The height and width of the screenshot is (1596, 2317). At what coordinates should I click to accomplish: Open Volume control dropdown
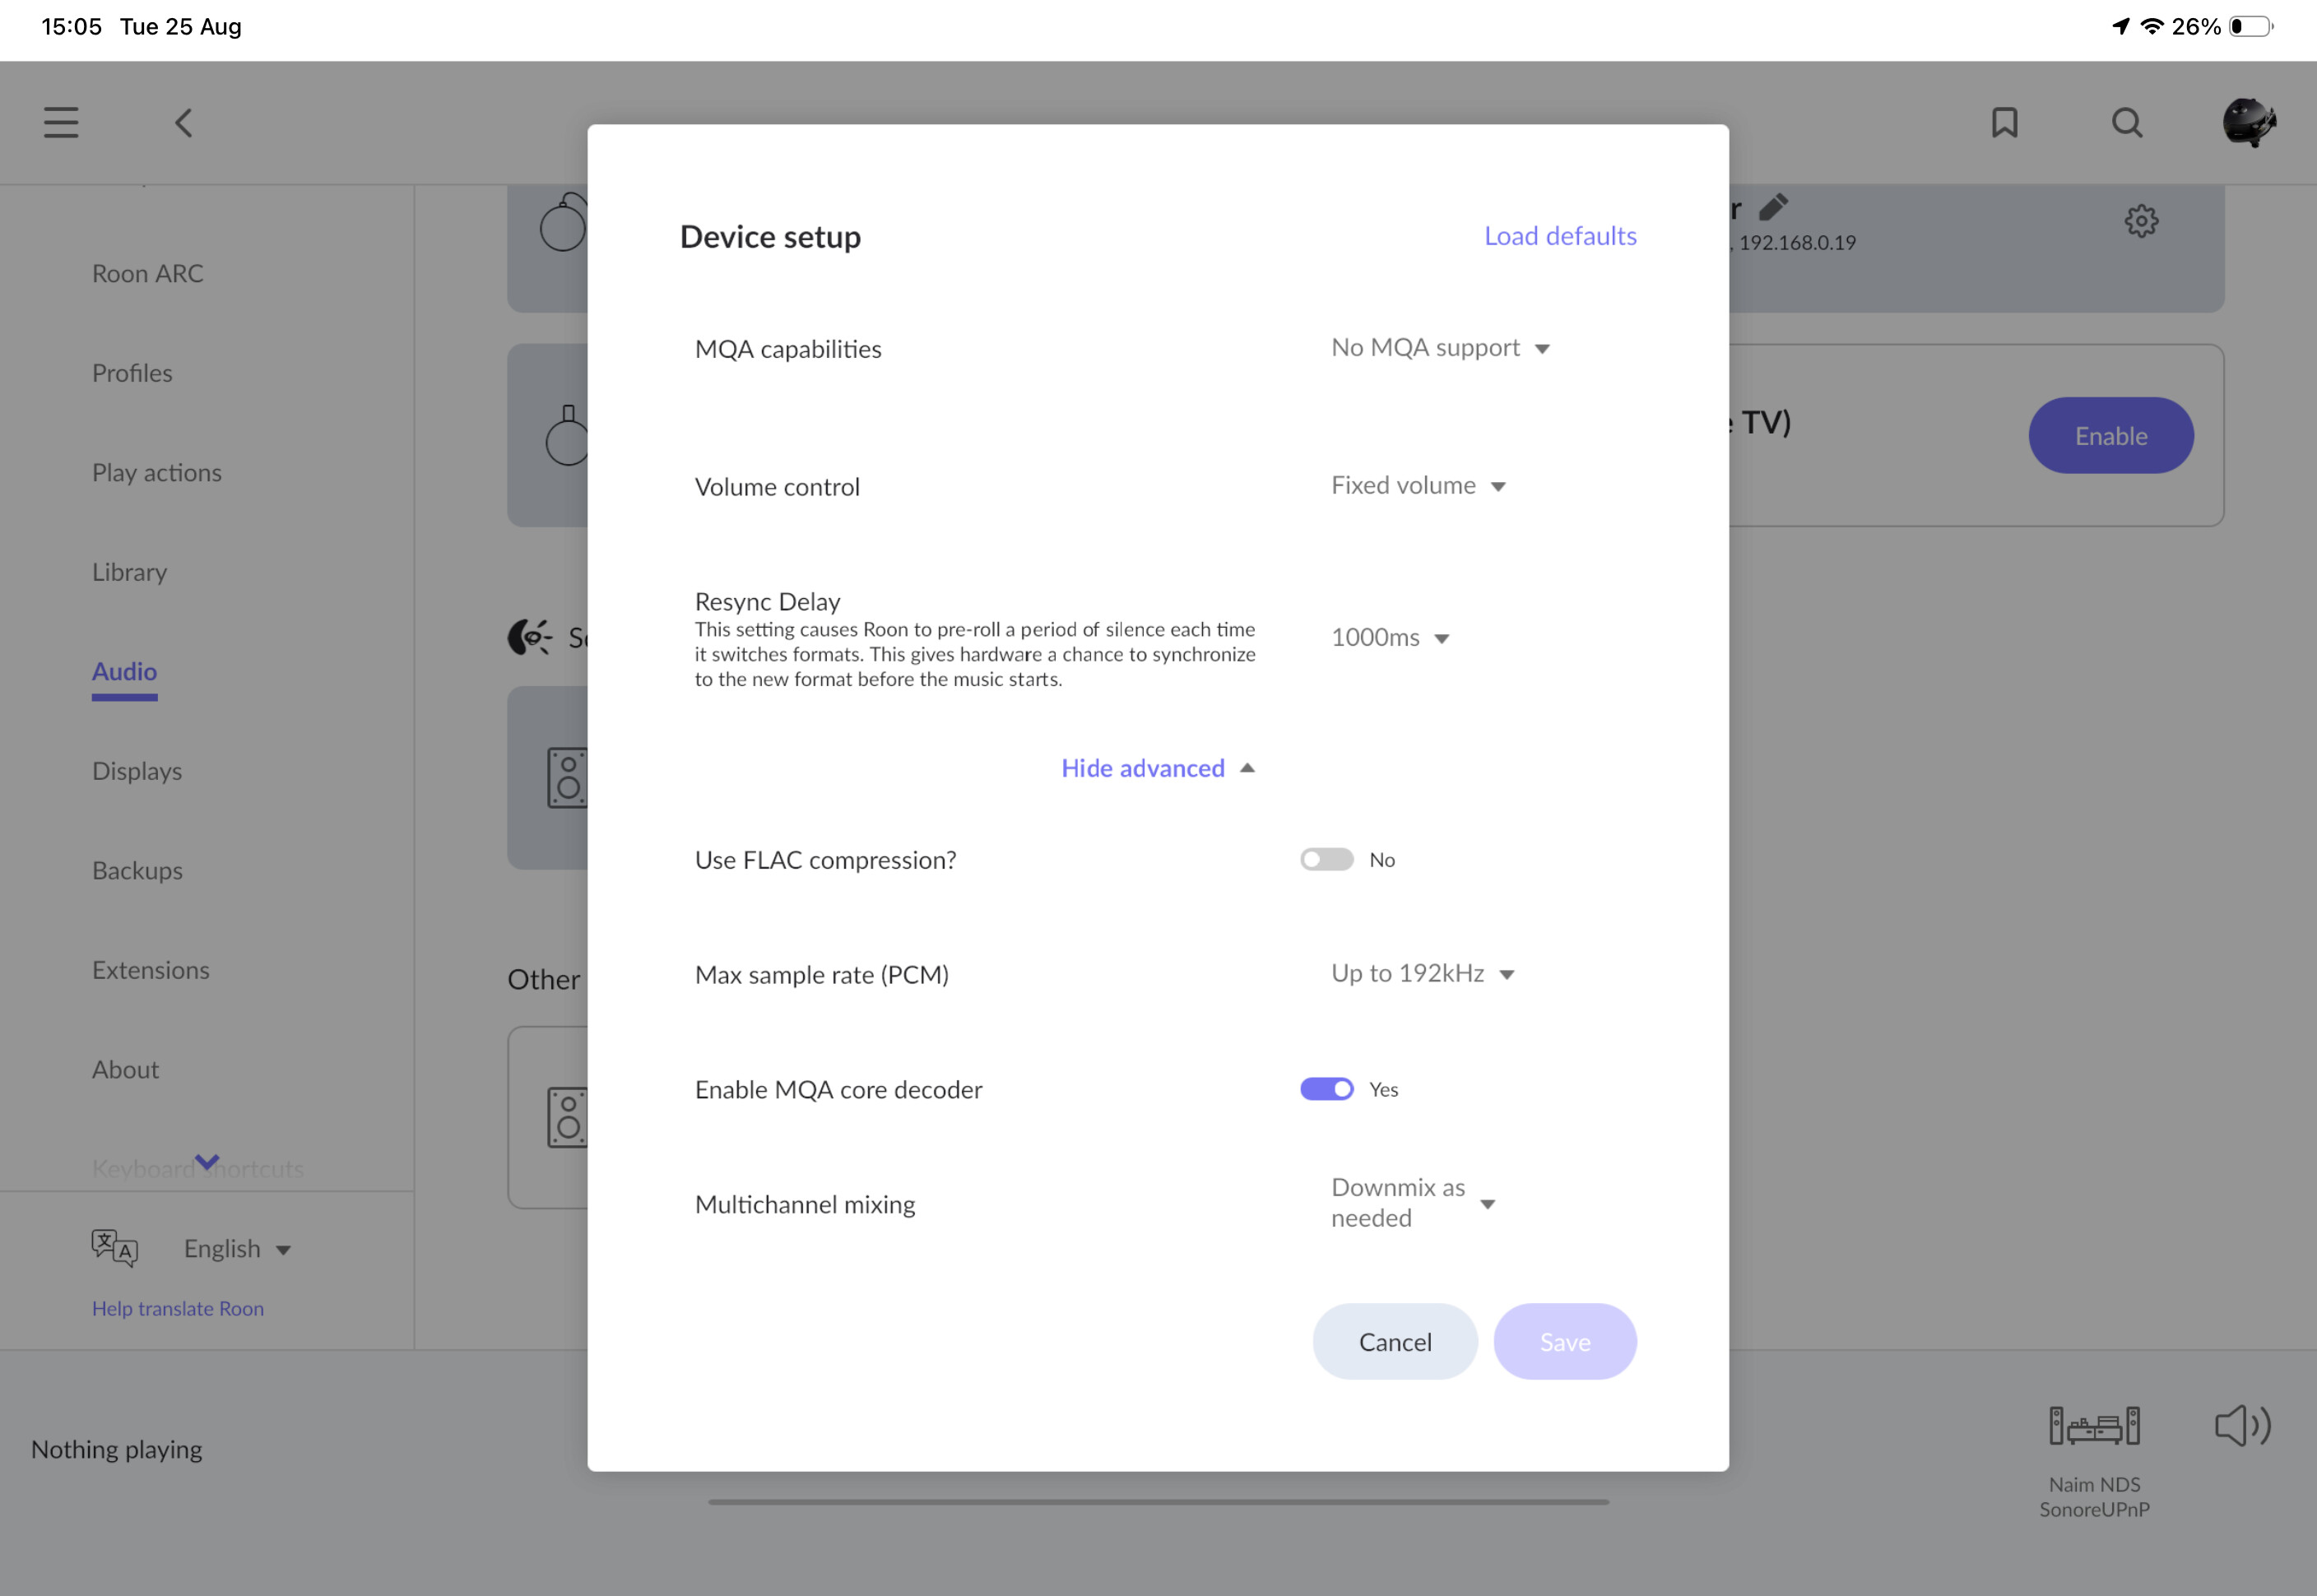(x=1418, y=486)
